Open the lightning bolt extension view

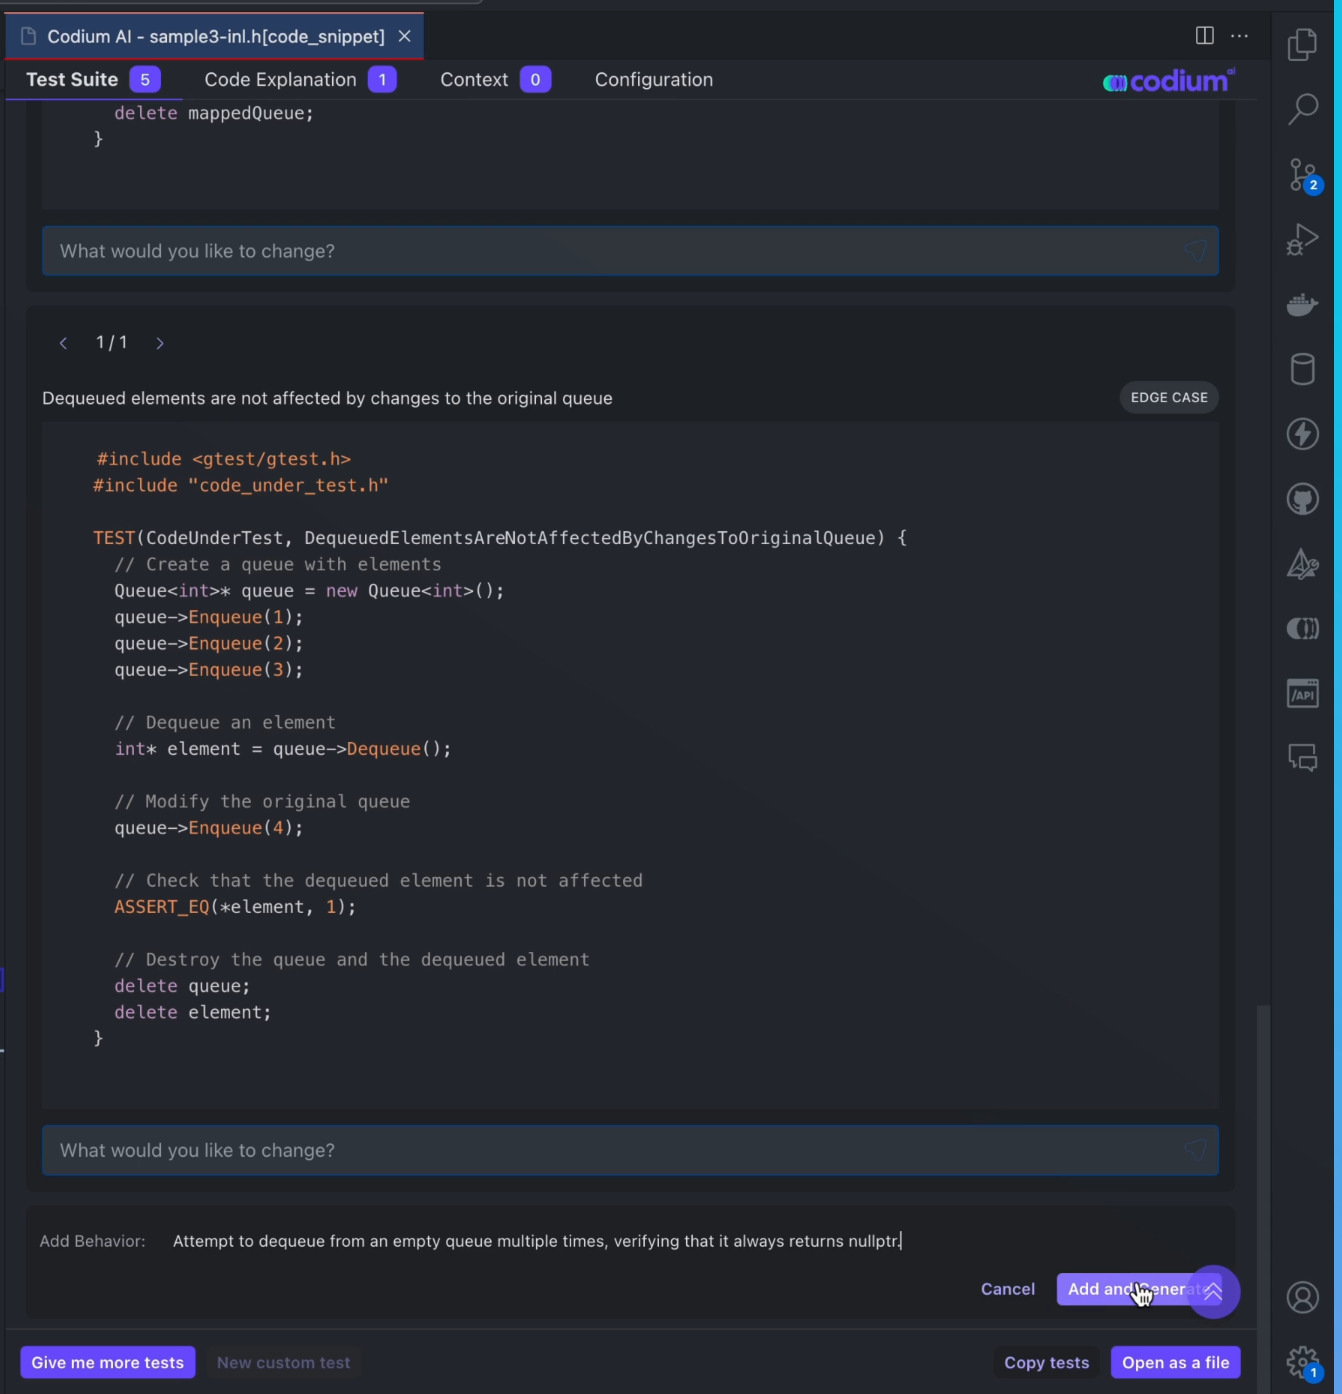(1302, 434)
